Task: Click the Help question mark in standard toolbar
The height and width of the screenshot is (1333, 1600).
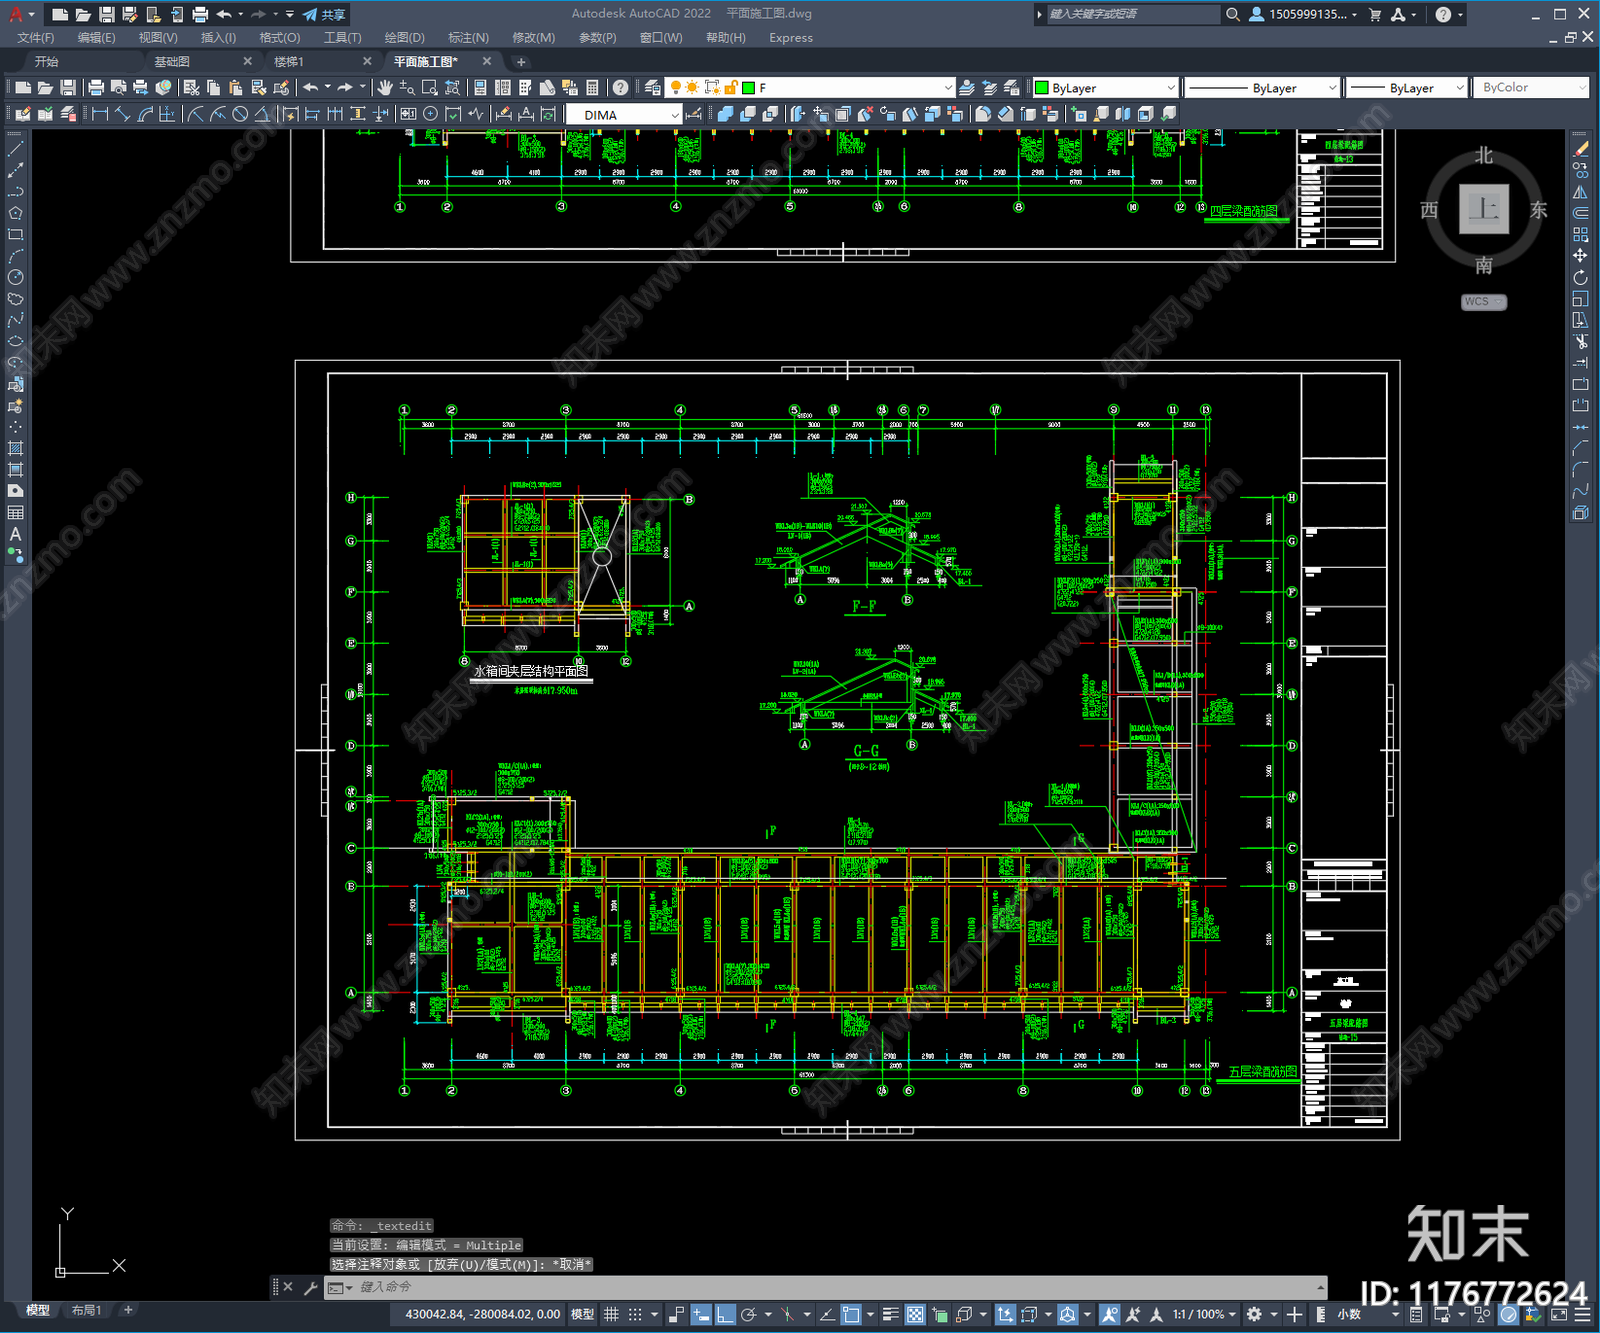Action: pos(621,88)
